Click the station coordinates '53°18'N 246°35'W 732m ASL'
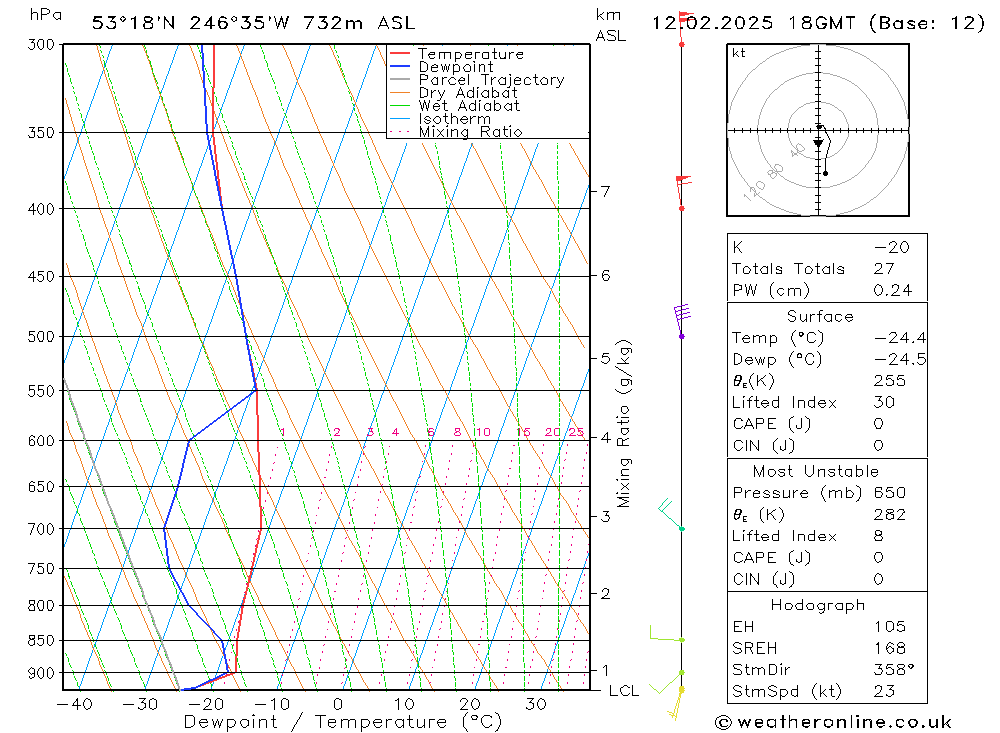The width and height of the screenshot is (1000, 733). 253,23
